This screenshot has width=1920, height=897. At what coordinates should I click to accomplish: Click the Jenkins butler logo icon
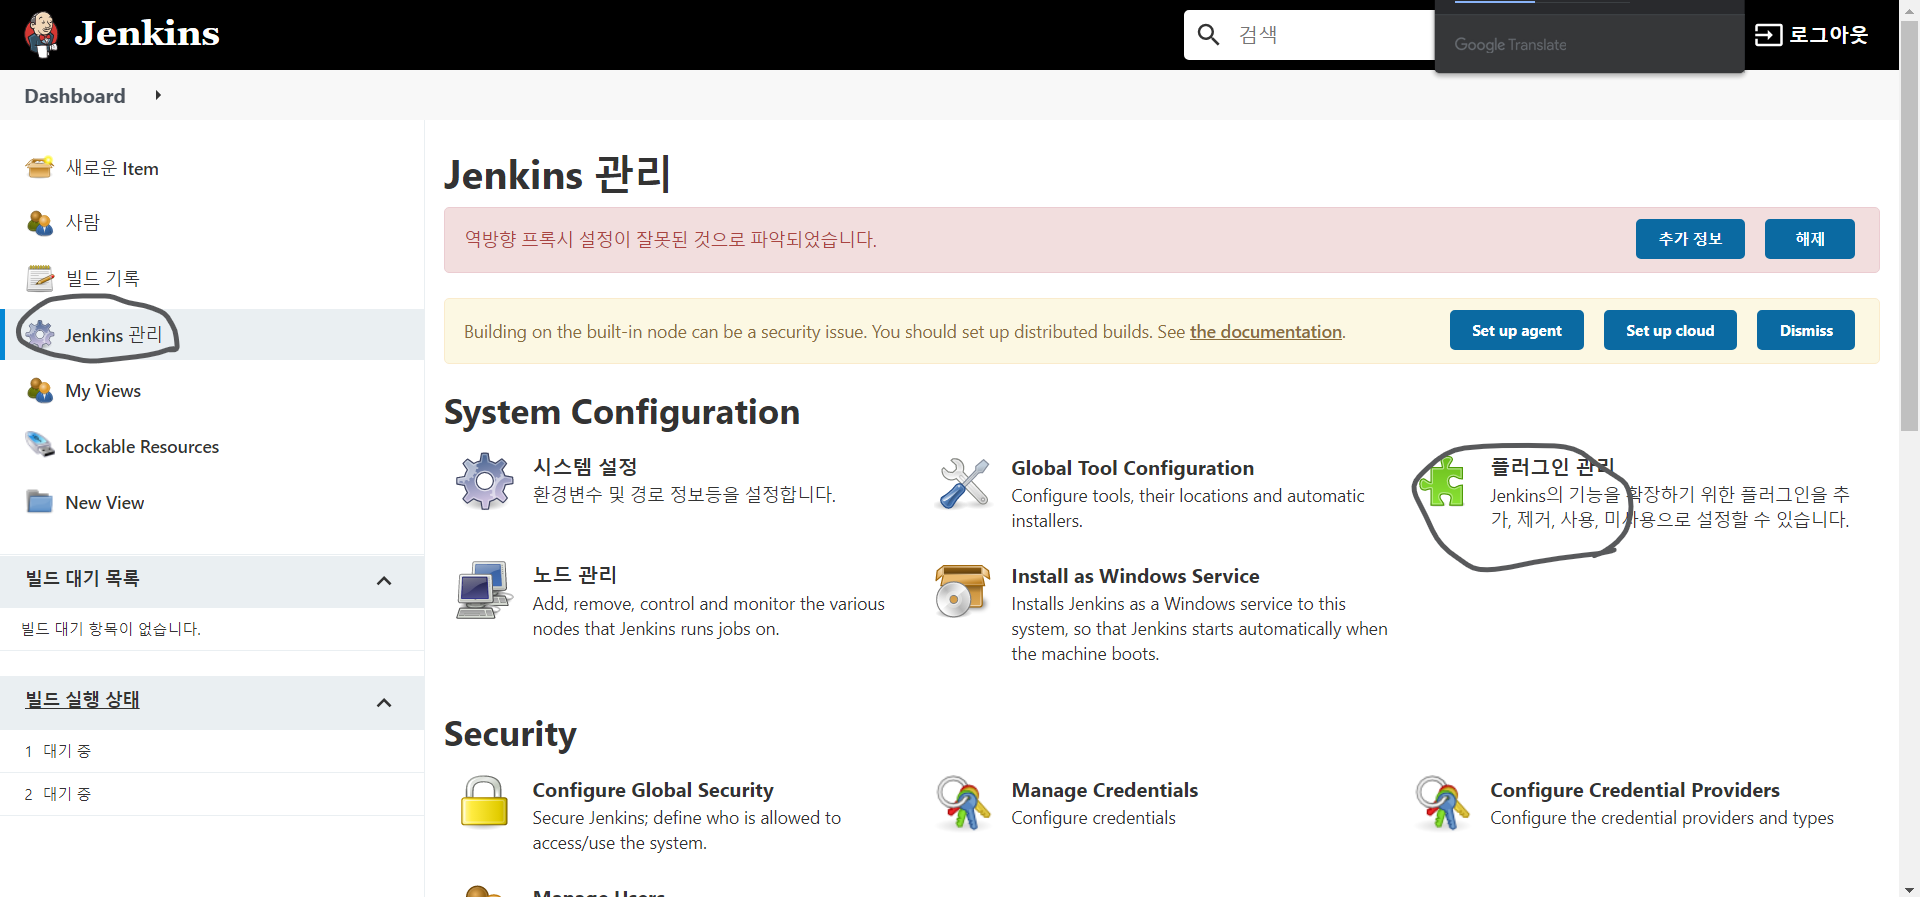tap(41, 35)
